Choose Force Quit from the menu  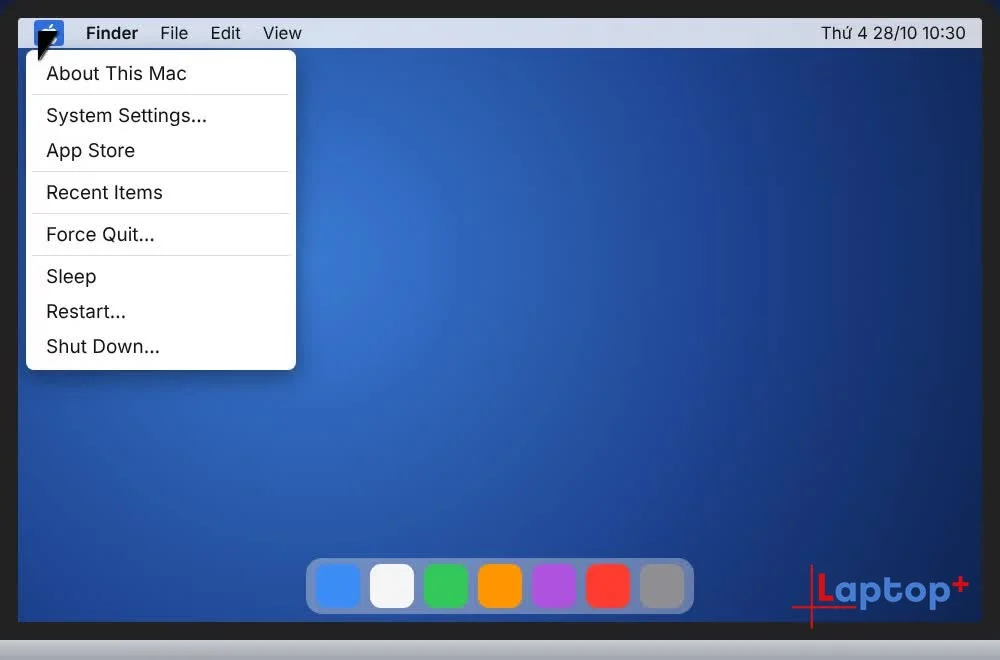[161, 235]
